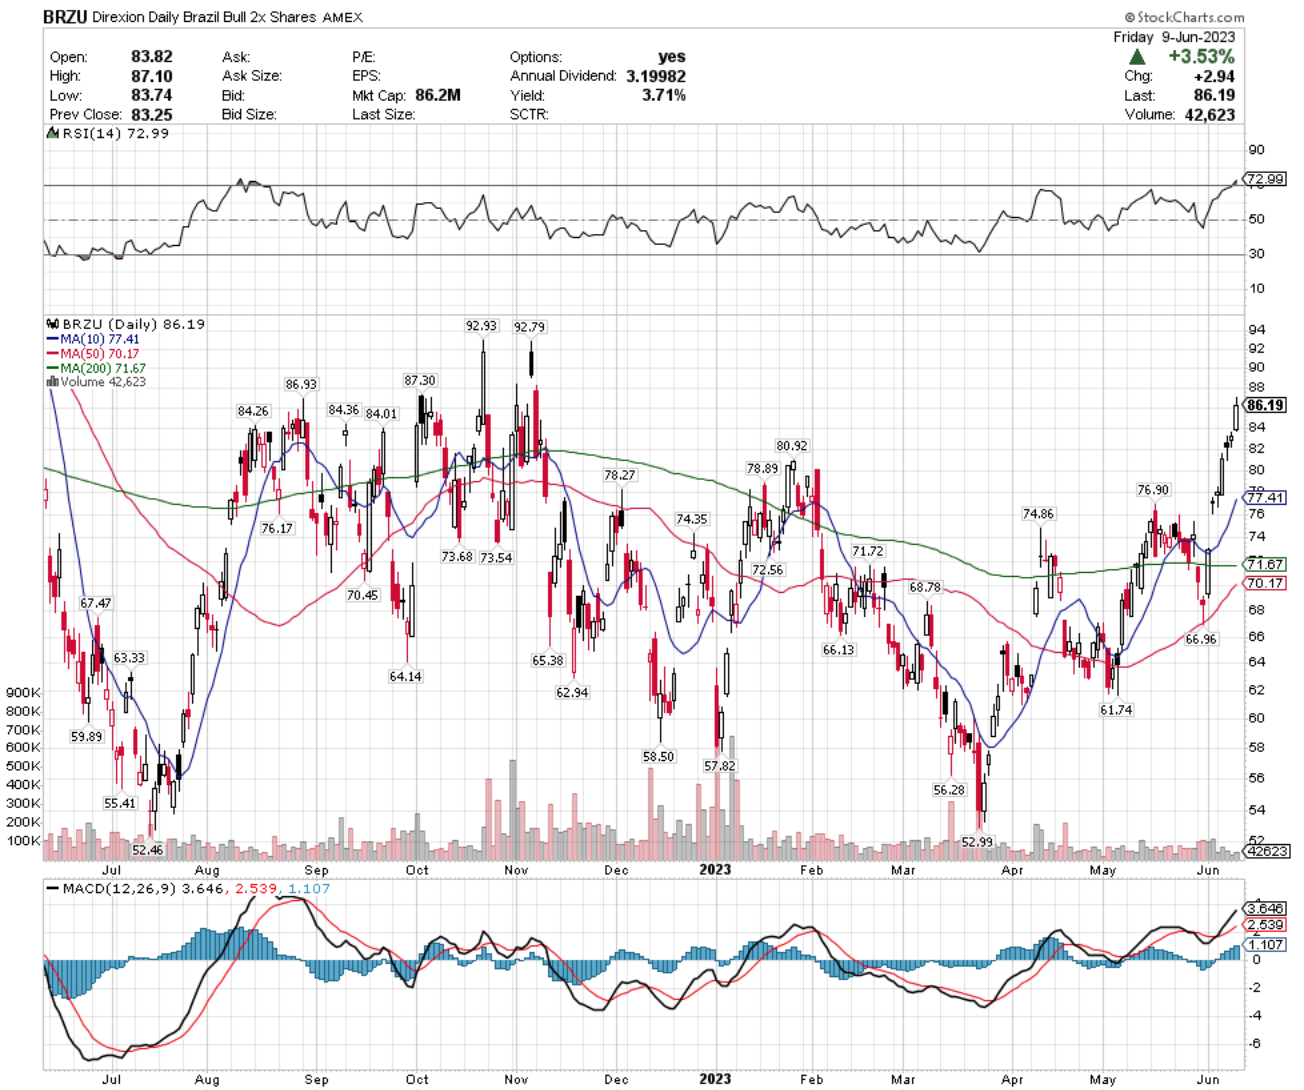
Task: Click the 57.82 low price label
Action: [x=719, y=766]
